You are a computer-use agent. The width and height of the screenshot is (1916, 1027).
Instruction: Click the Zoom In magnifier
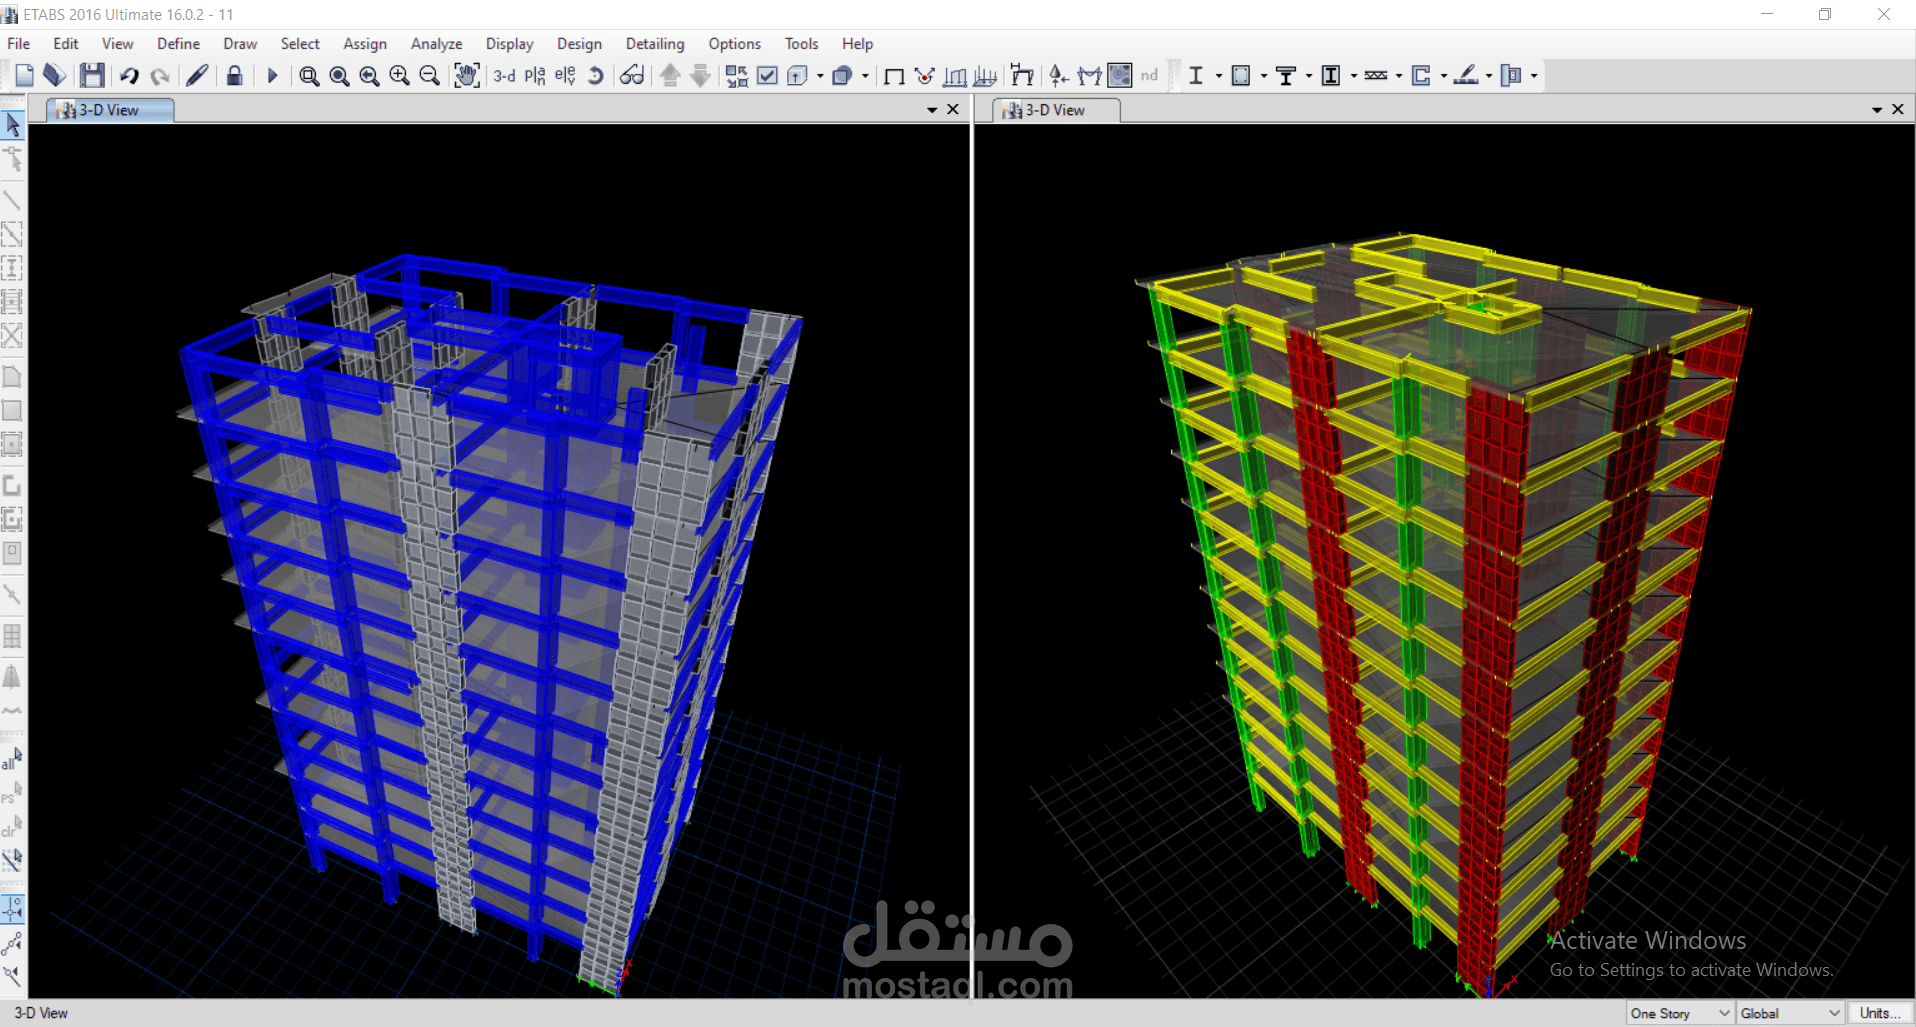[399, 76]
